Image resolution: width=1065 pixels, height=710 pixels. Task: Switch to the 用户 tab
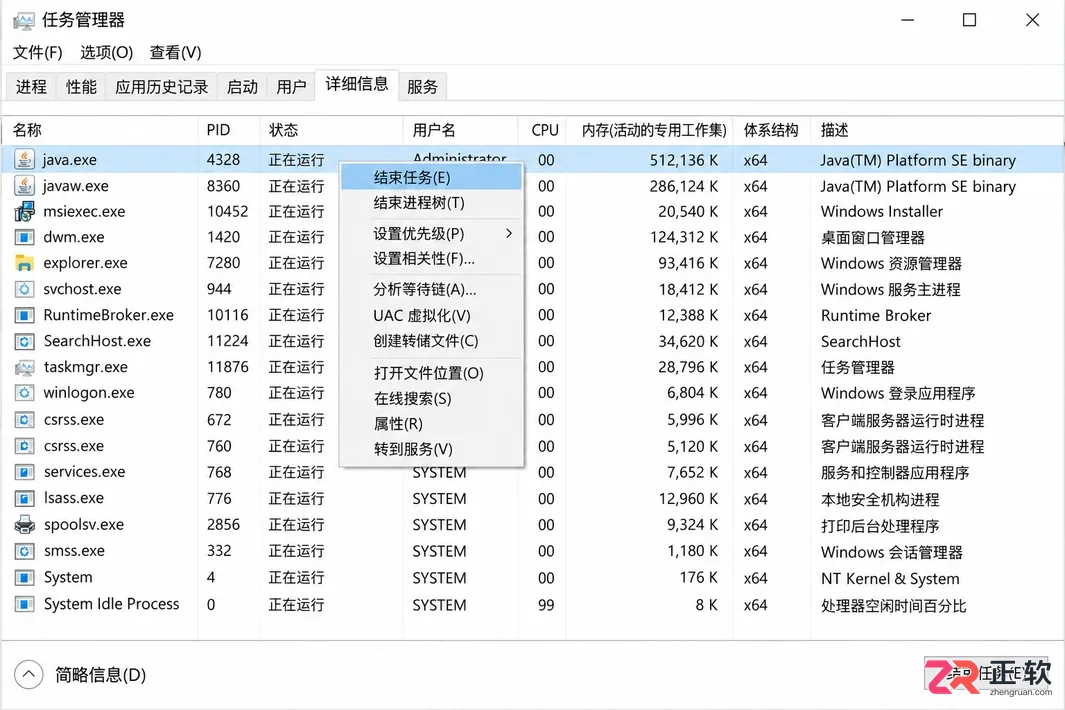coord(291,86)
